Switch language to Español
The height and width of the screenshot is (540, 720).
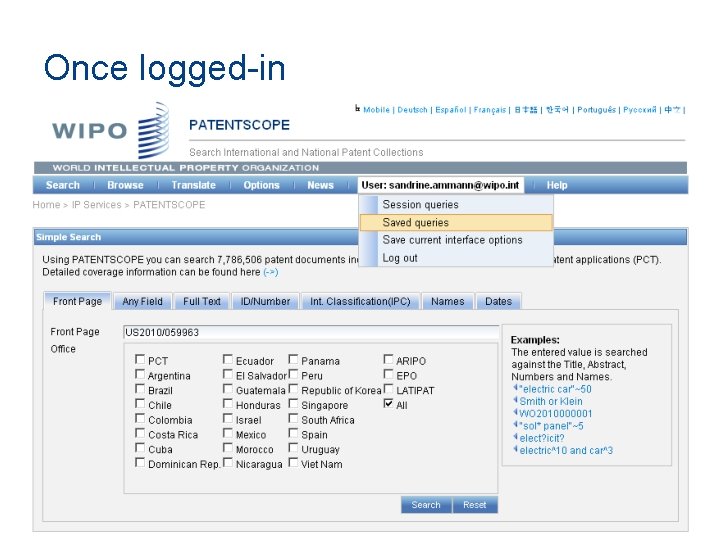click(x=450, y=110)
